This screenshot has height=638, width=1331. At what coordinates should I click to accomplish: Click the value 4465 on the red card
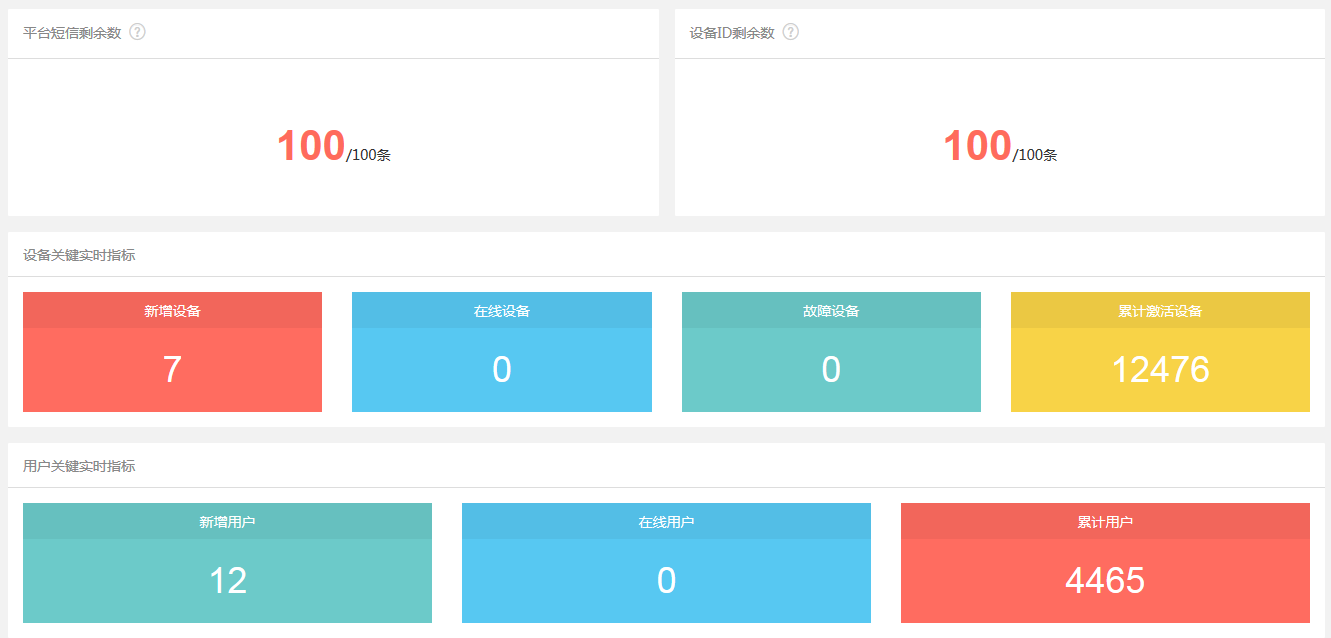point(1105,577)
